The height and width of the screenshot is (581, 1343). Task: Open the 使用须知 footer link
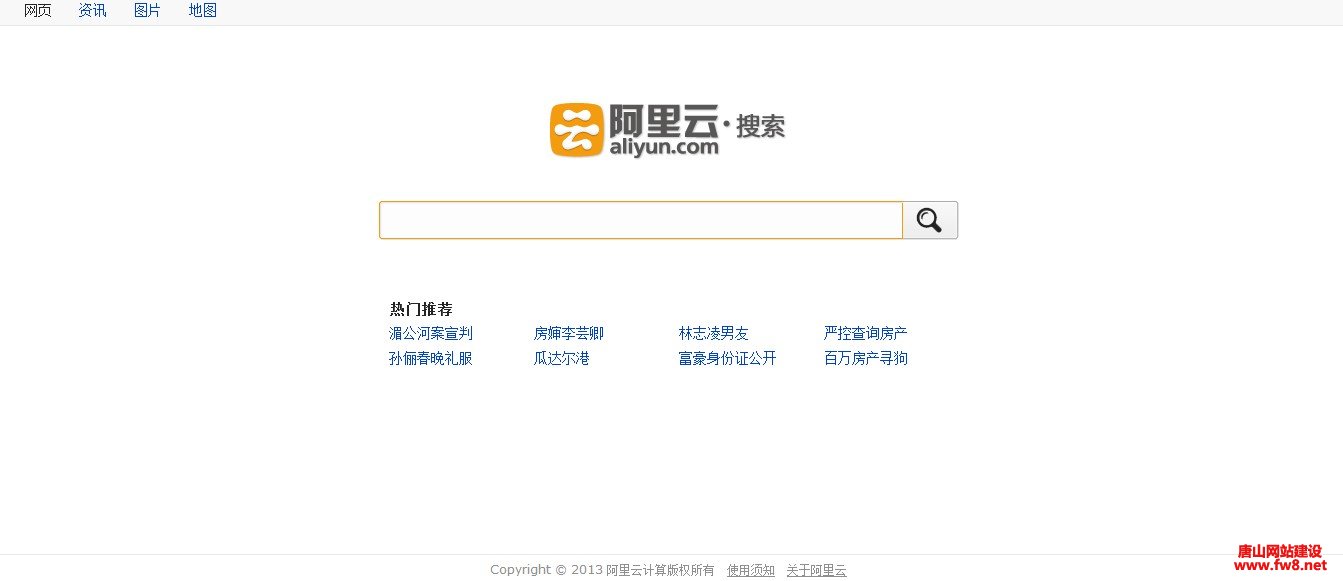tap(751, 570)
